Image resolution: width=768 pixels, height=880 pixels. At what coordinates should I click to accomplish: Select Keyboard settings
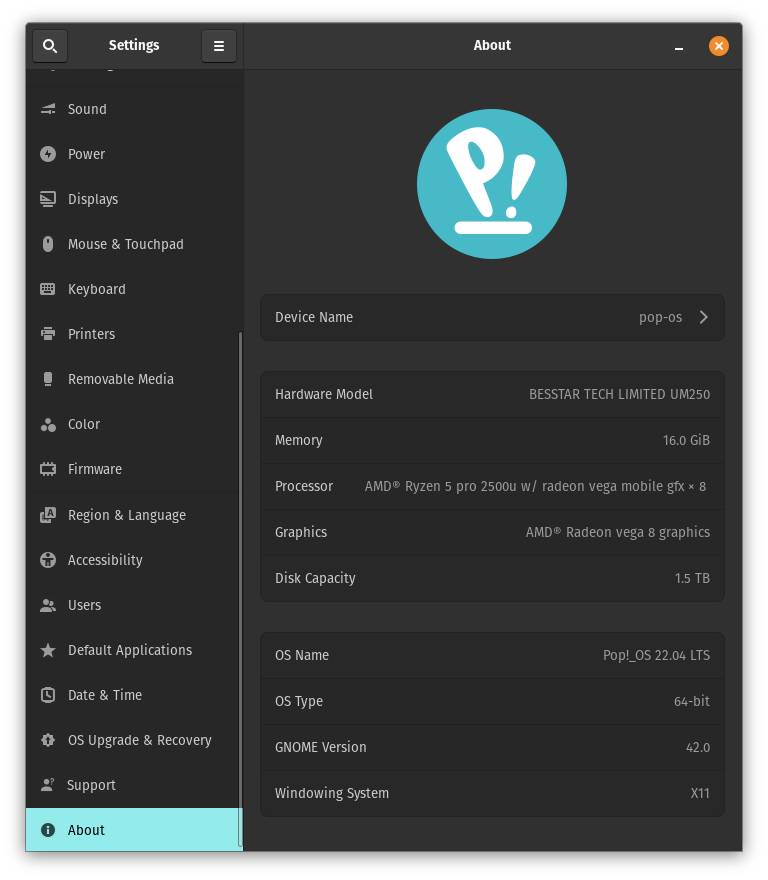coord(132,289)
